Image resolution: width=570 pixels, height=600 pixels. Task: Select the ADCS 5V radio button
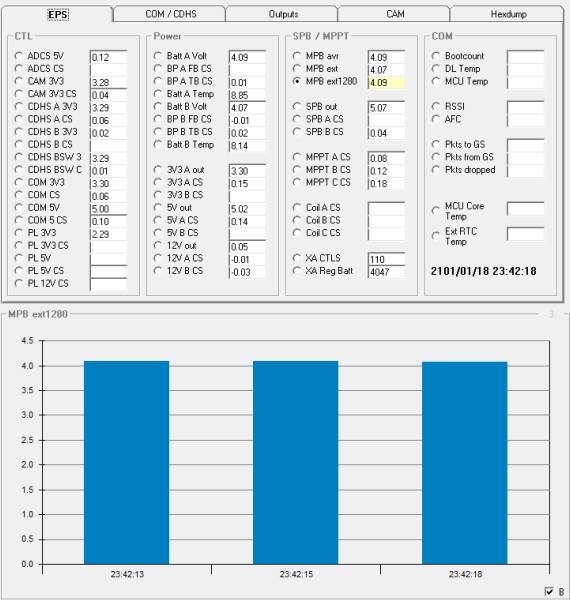coord(18,56)
